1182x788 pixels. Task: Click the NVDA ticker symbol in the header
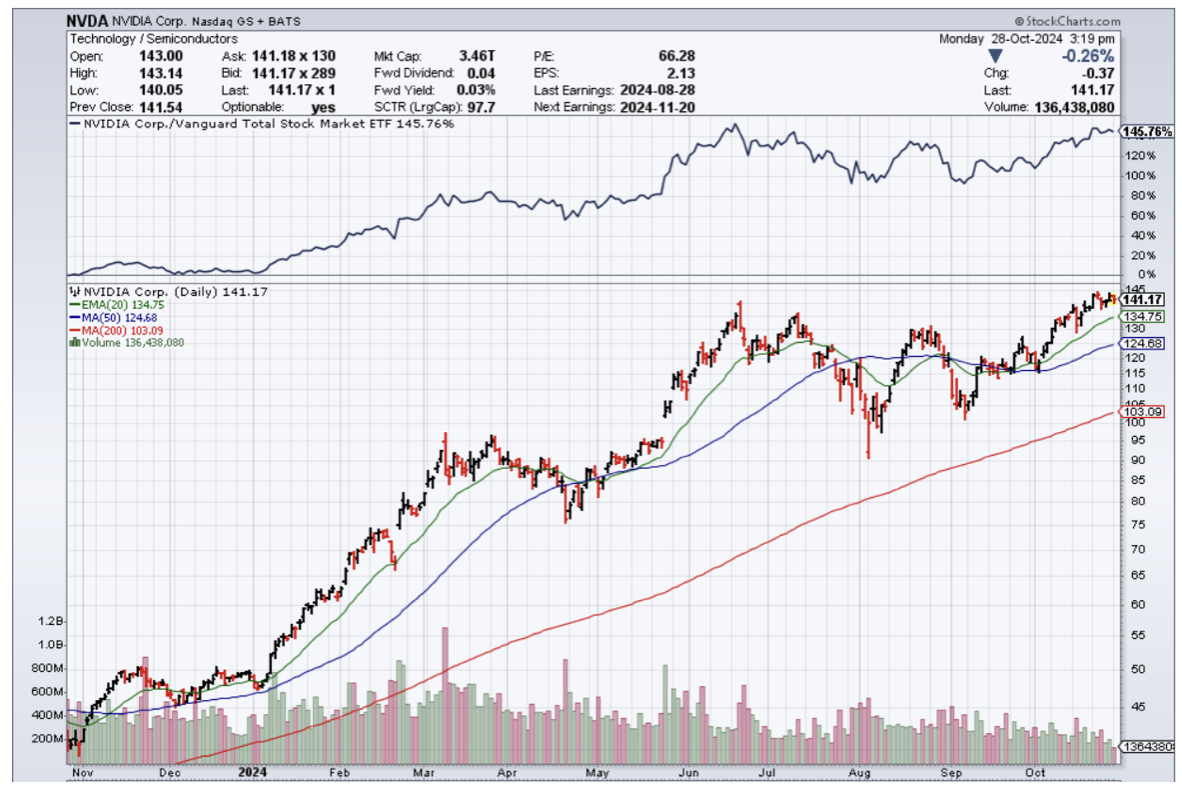[x=88, y=20]
